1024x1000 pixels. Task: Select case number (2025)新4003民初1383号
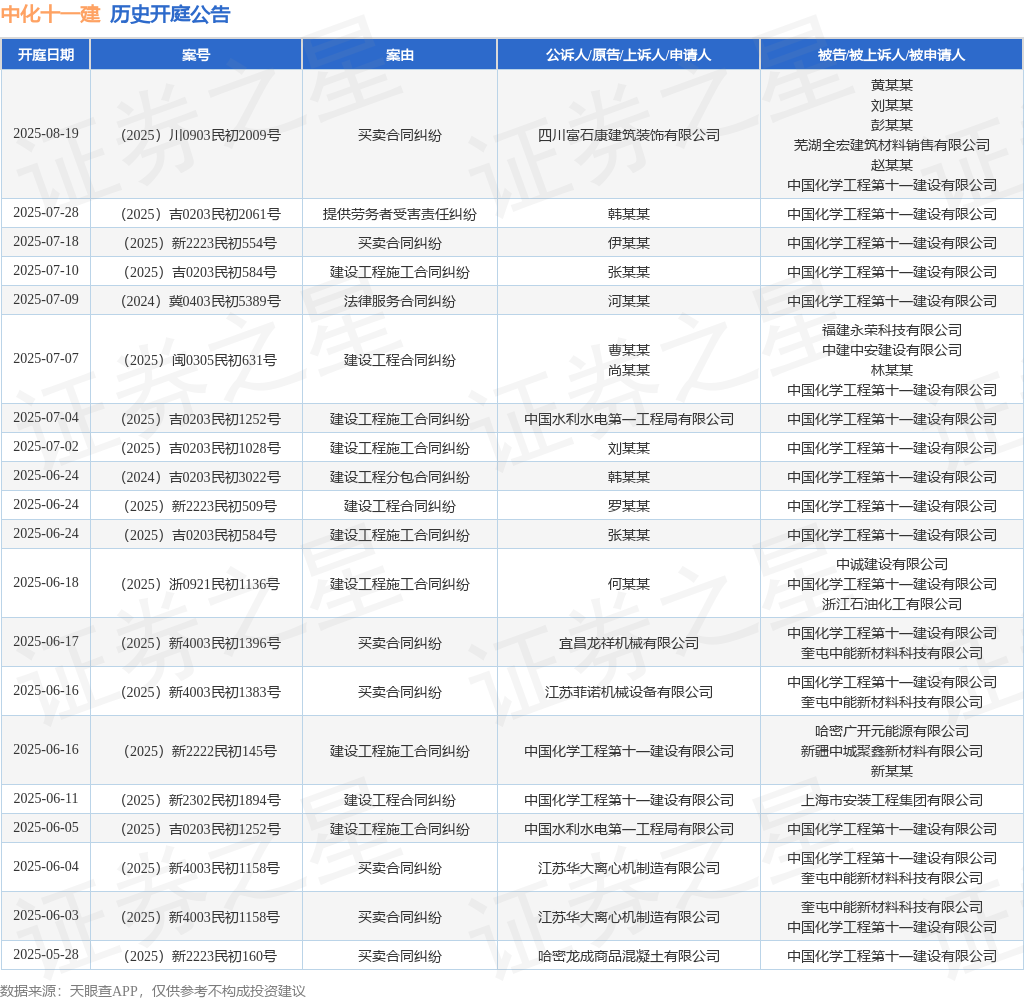[200, 692]
